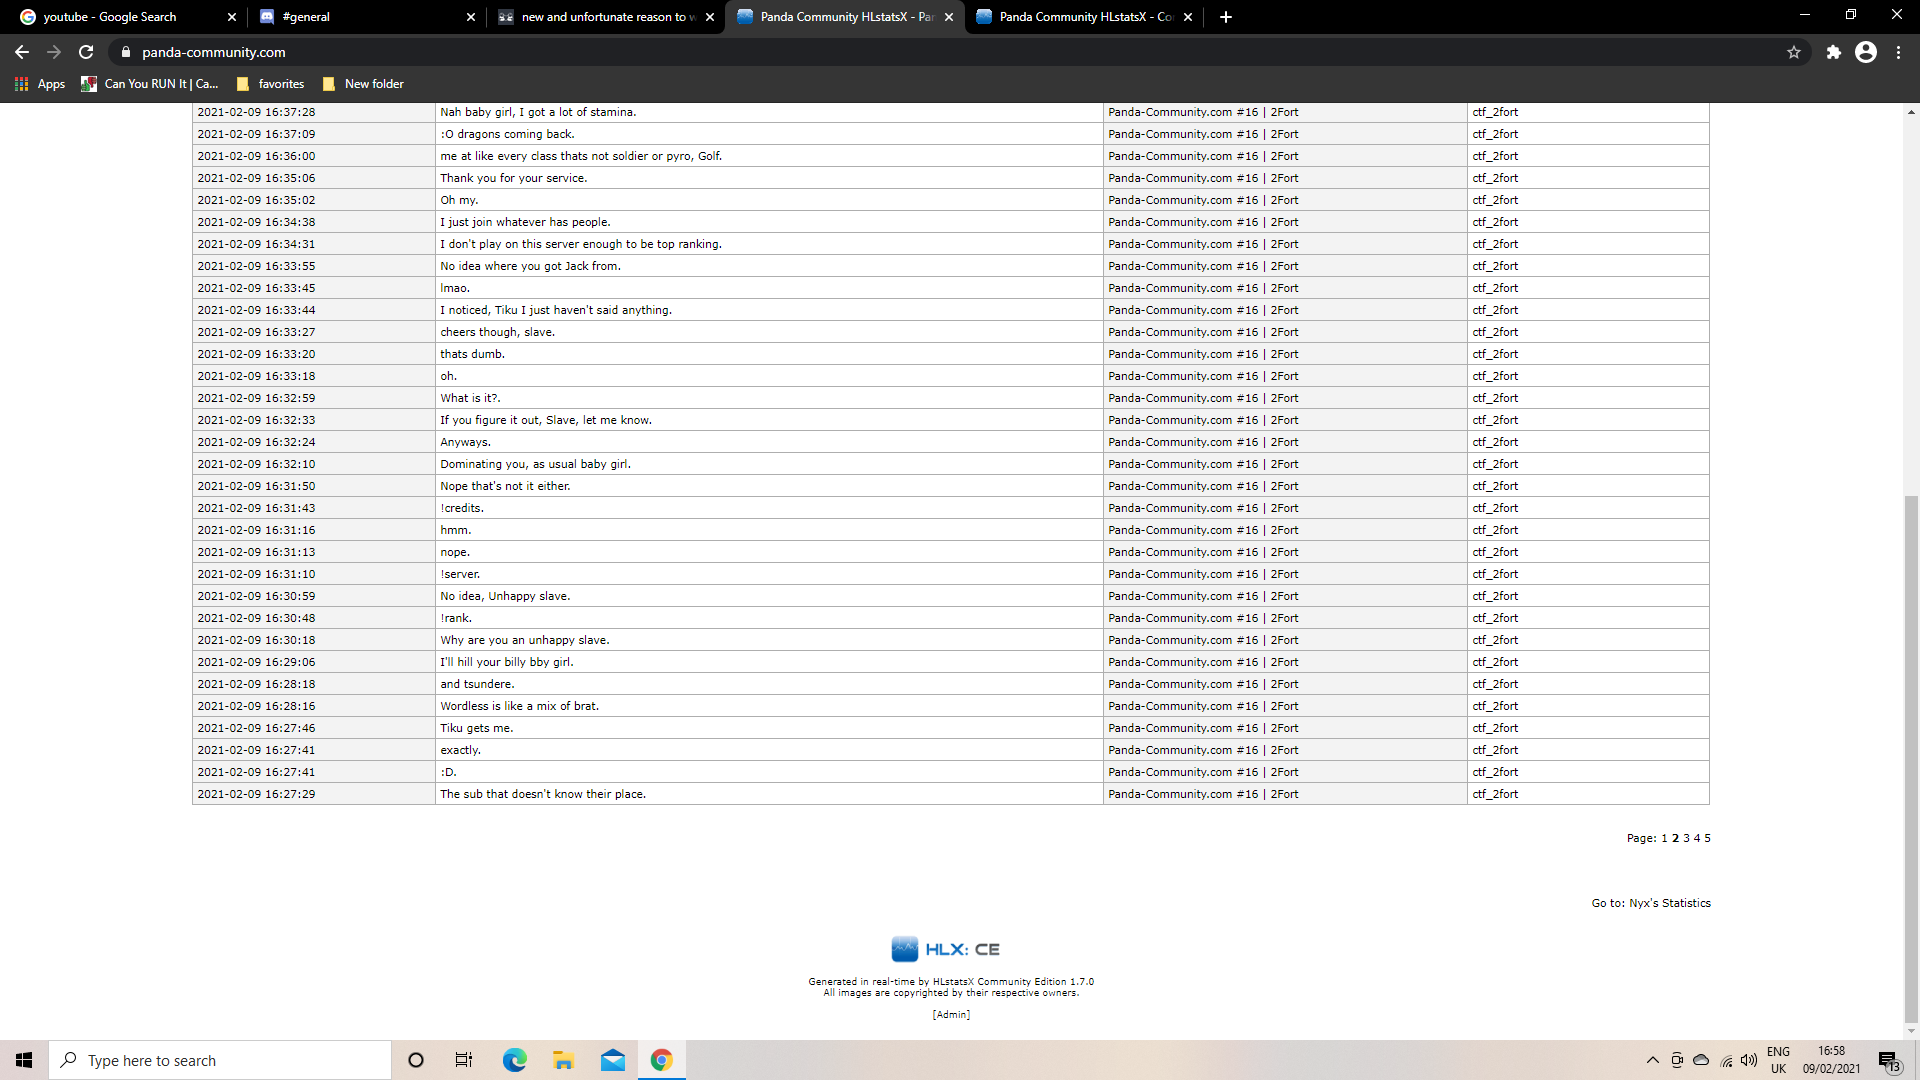Open the Mail app from taskbar

click(x=612, y=1060)
